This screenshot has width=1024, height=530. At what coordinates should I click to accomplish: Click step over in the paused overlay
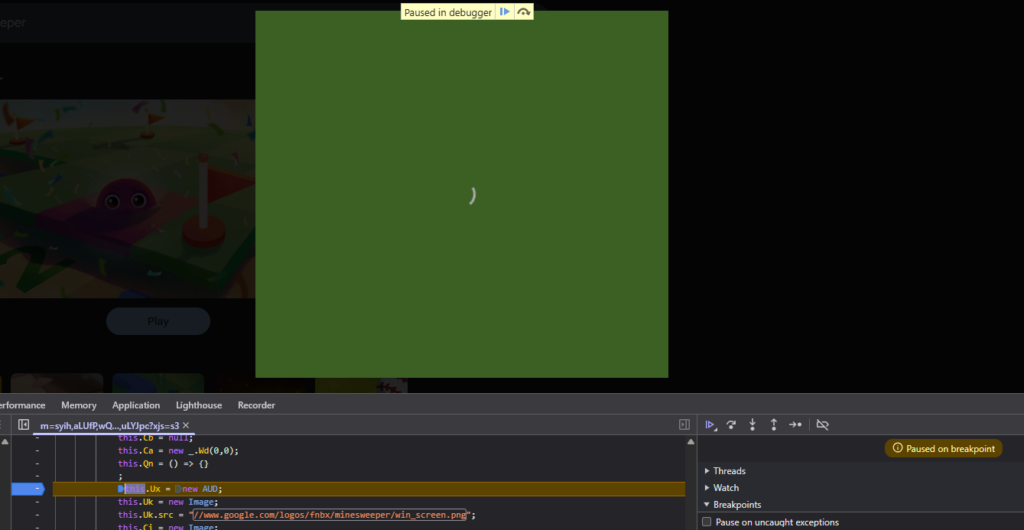click(x=524, y=12)
